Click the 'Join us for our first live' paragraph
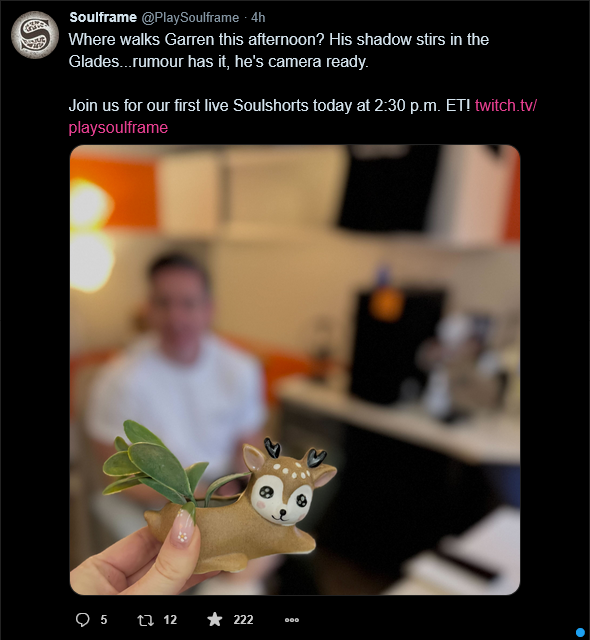590x640 pixels. pos(303,117)
